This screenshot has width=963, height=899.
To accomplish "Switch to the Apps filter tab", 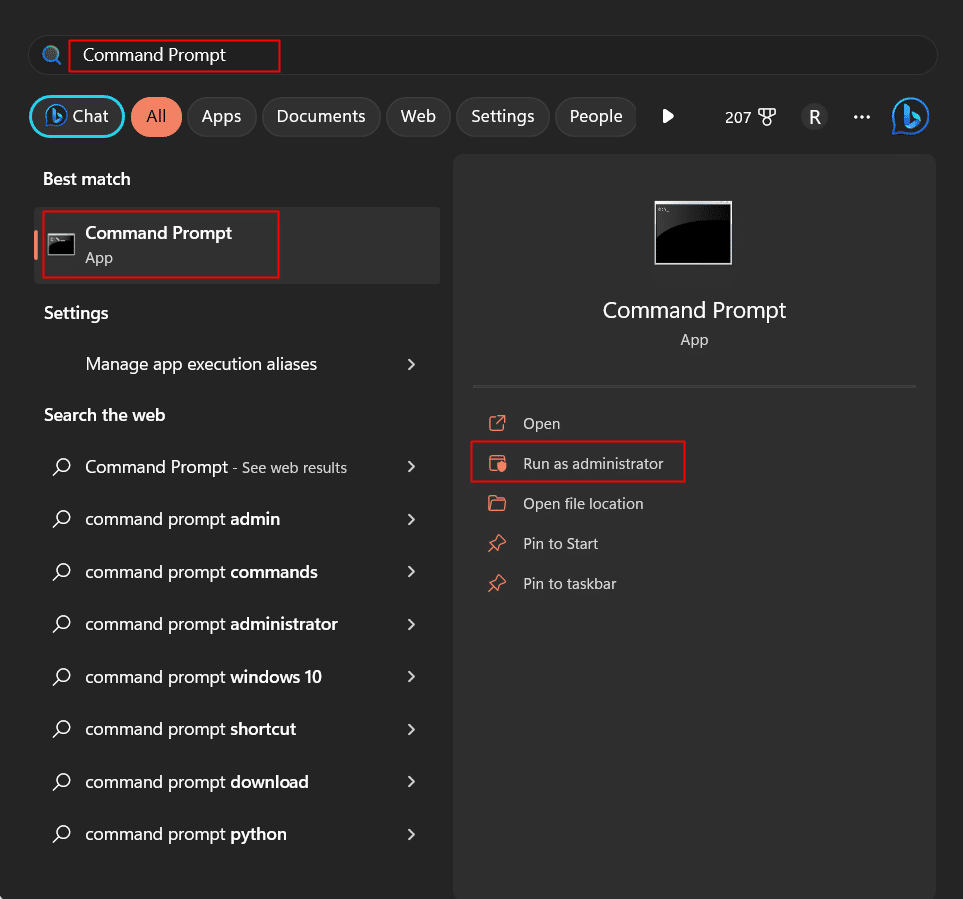I will click(x=221, y=116).
